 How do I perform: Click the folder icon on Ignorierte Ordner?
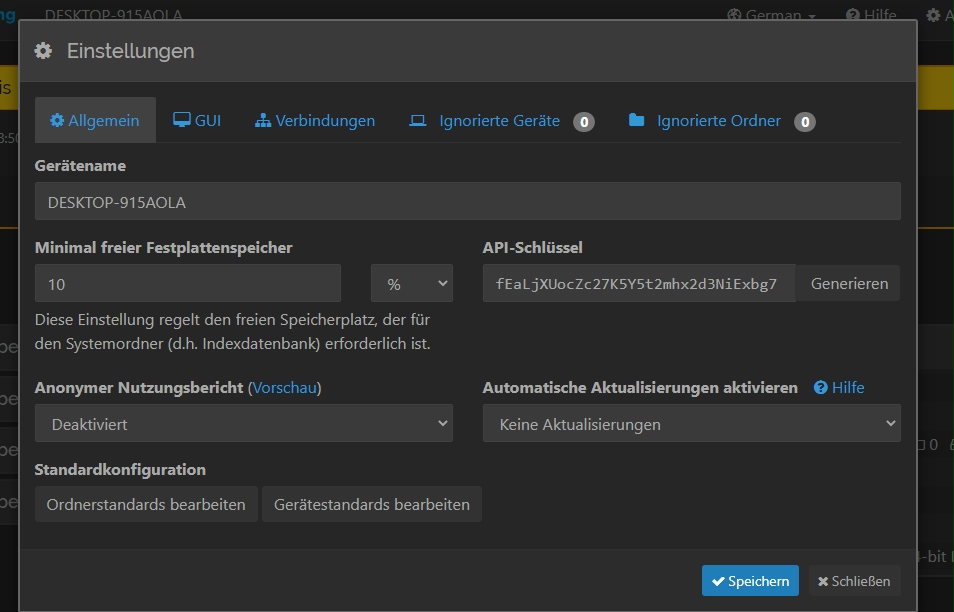pos(636,120)
